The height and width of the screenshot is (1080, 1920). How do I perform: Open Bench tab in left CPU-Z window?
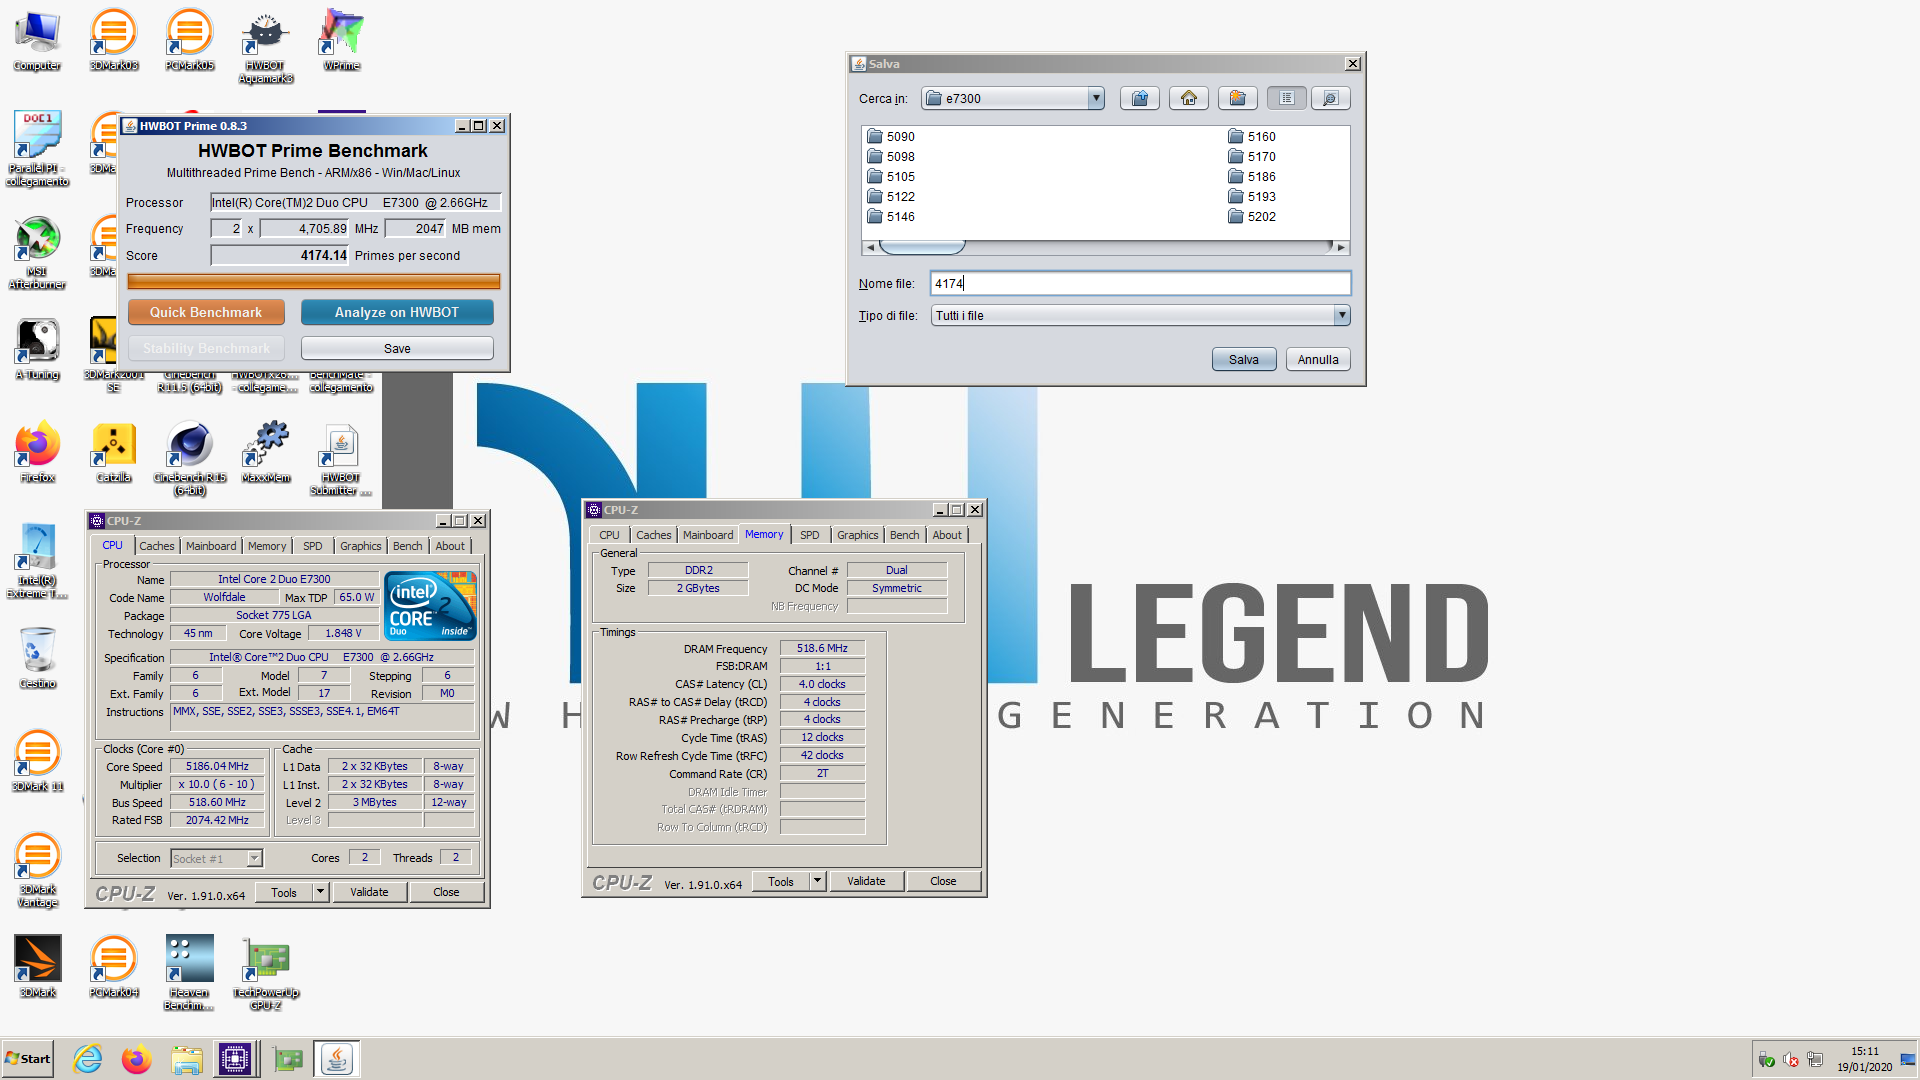[x=407, y=546]
